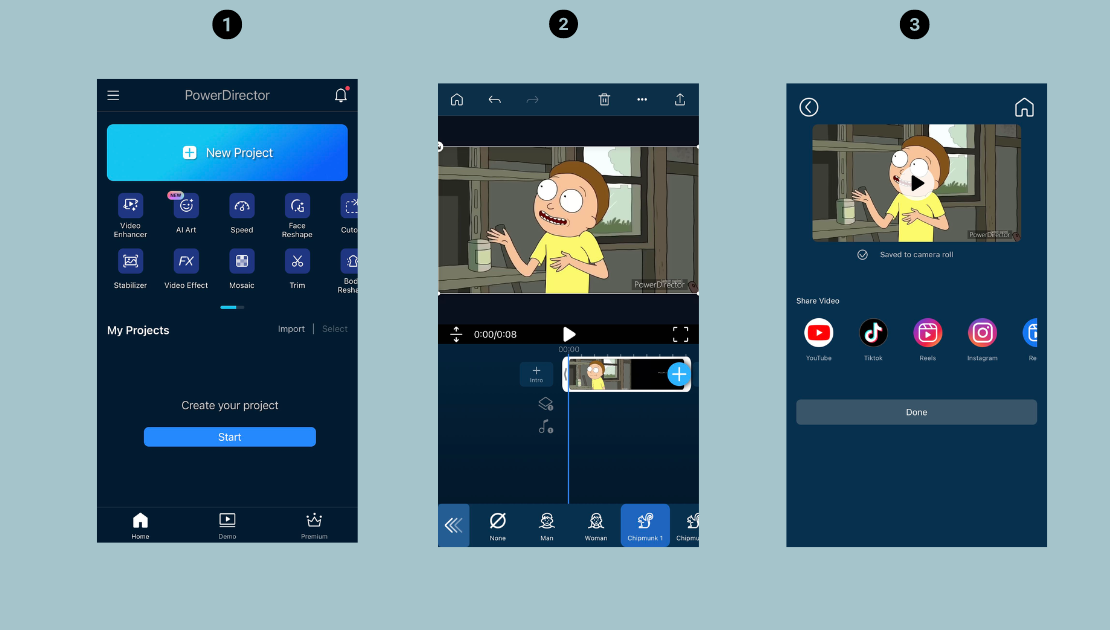1110x630 pixels.
Task: Tap the New Project button
Action: [227, 152]
